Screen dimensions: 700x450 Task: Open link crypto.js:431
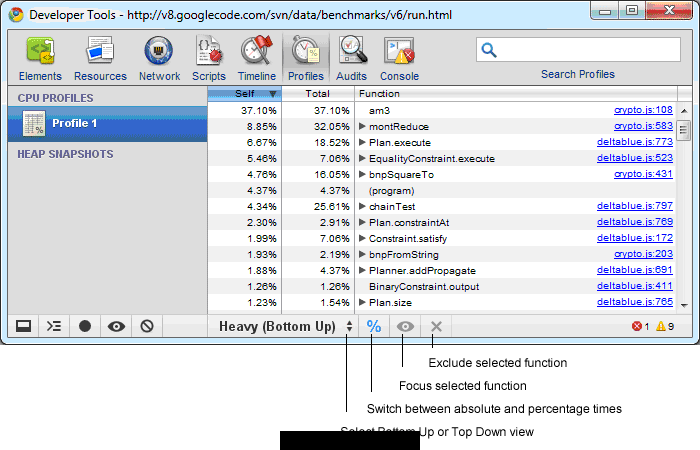[643, 174]
